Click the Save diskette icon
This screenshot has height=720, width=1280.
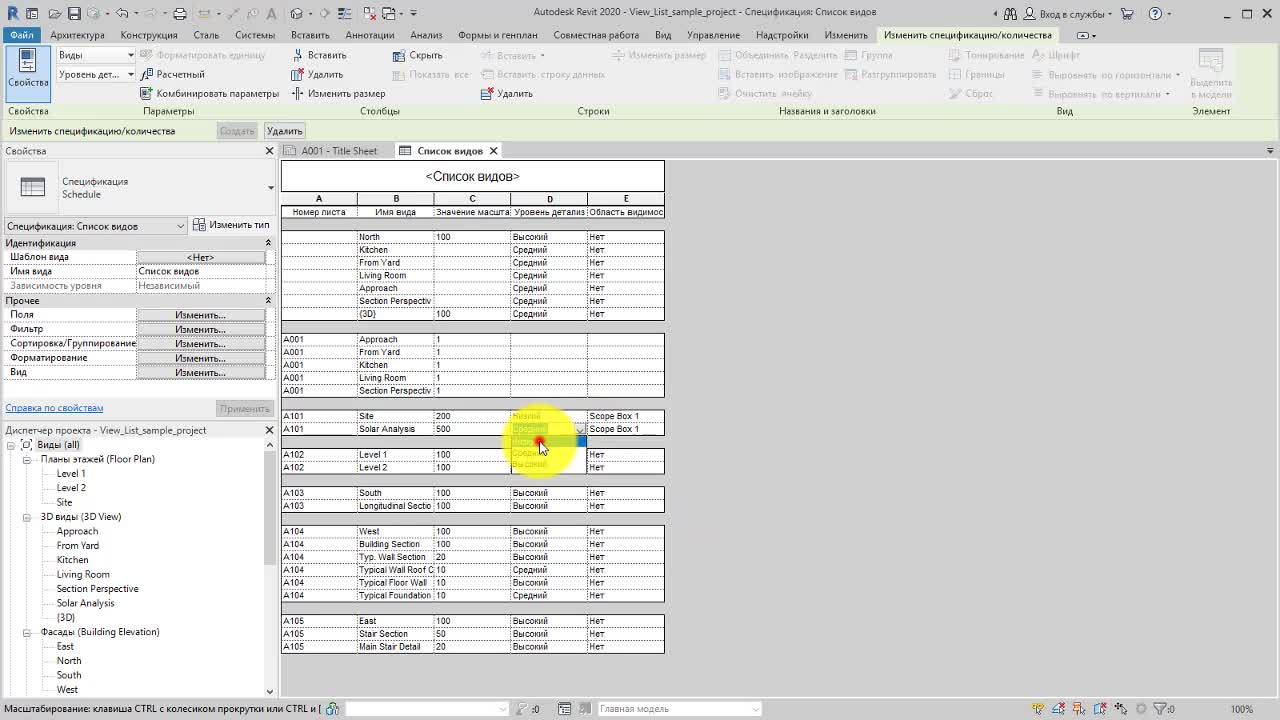coord(75,14)
